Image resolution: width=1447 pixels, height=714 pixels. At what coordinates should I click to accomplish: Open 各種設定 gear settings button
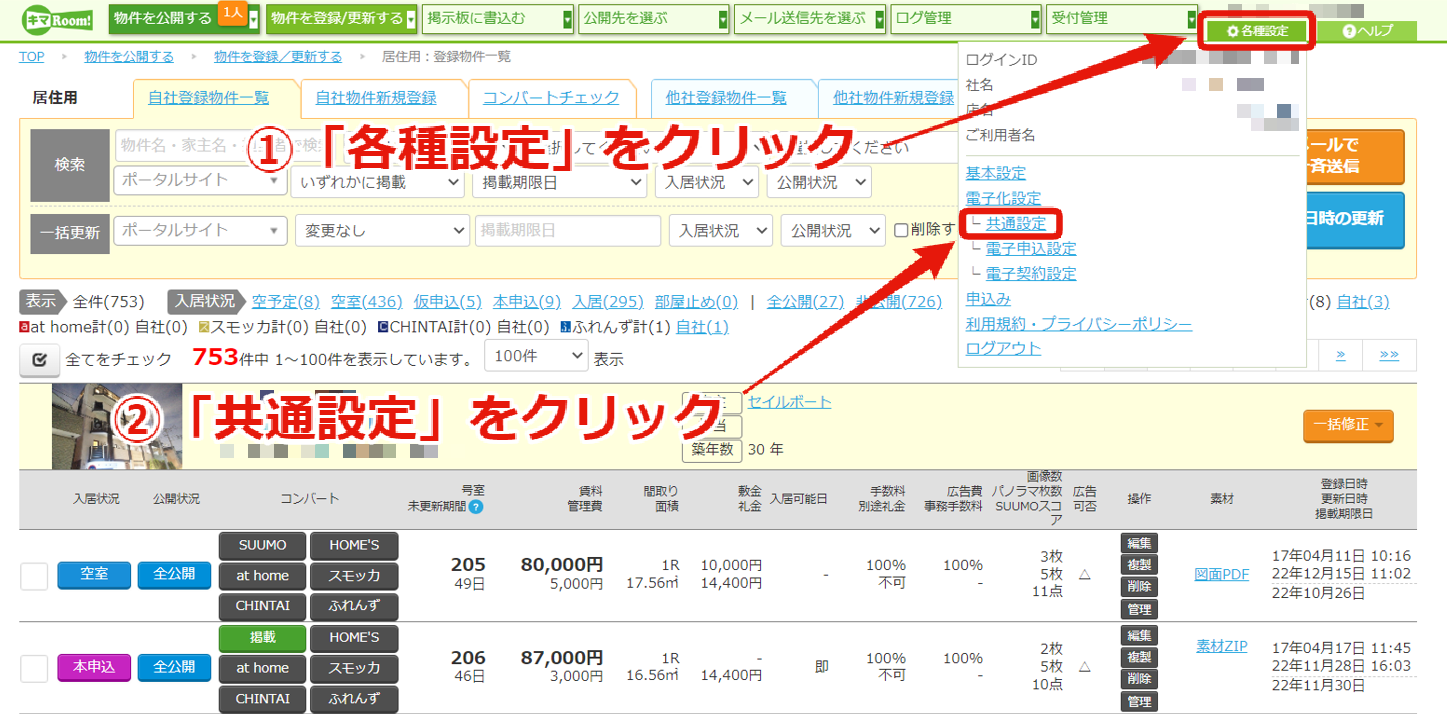(1257, 31)
